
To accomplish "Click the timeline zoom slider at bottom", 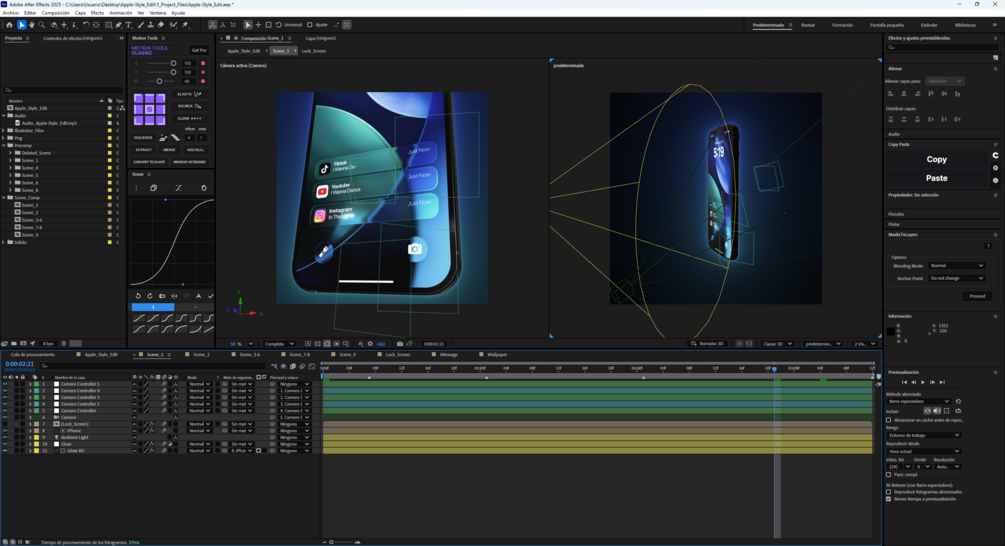I will [x=331, y=542].
